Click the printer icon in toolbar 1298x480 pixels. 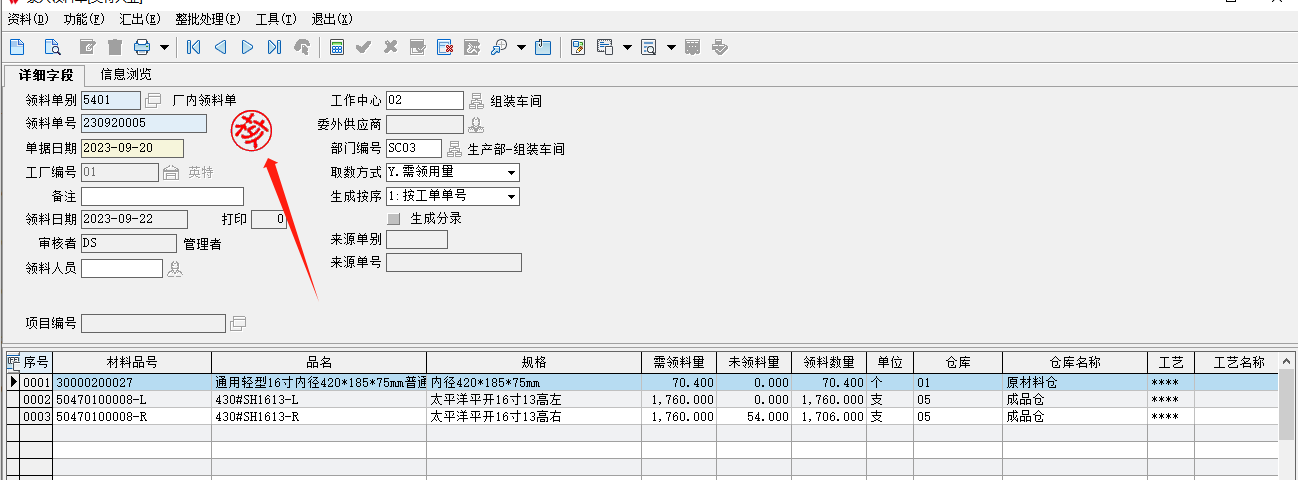click(x=142, y=47)
